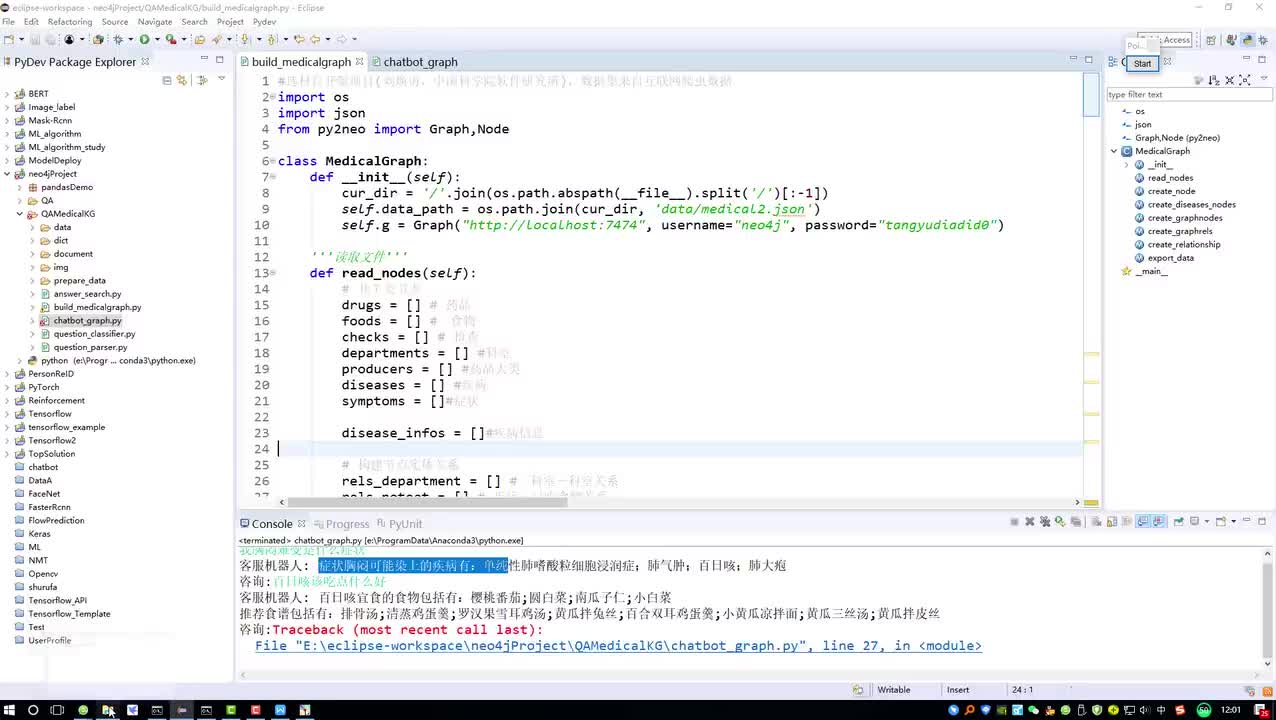This screenshot has height=720, width=1276.
Task: Click Expand All icon in Outline panel
Action: click(1244, 80)
